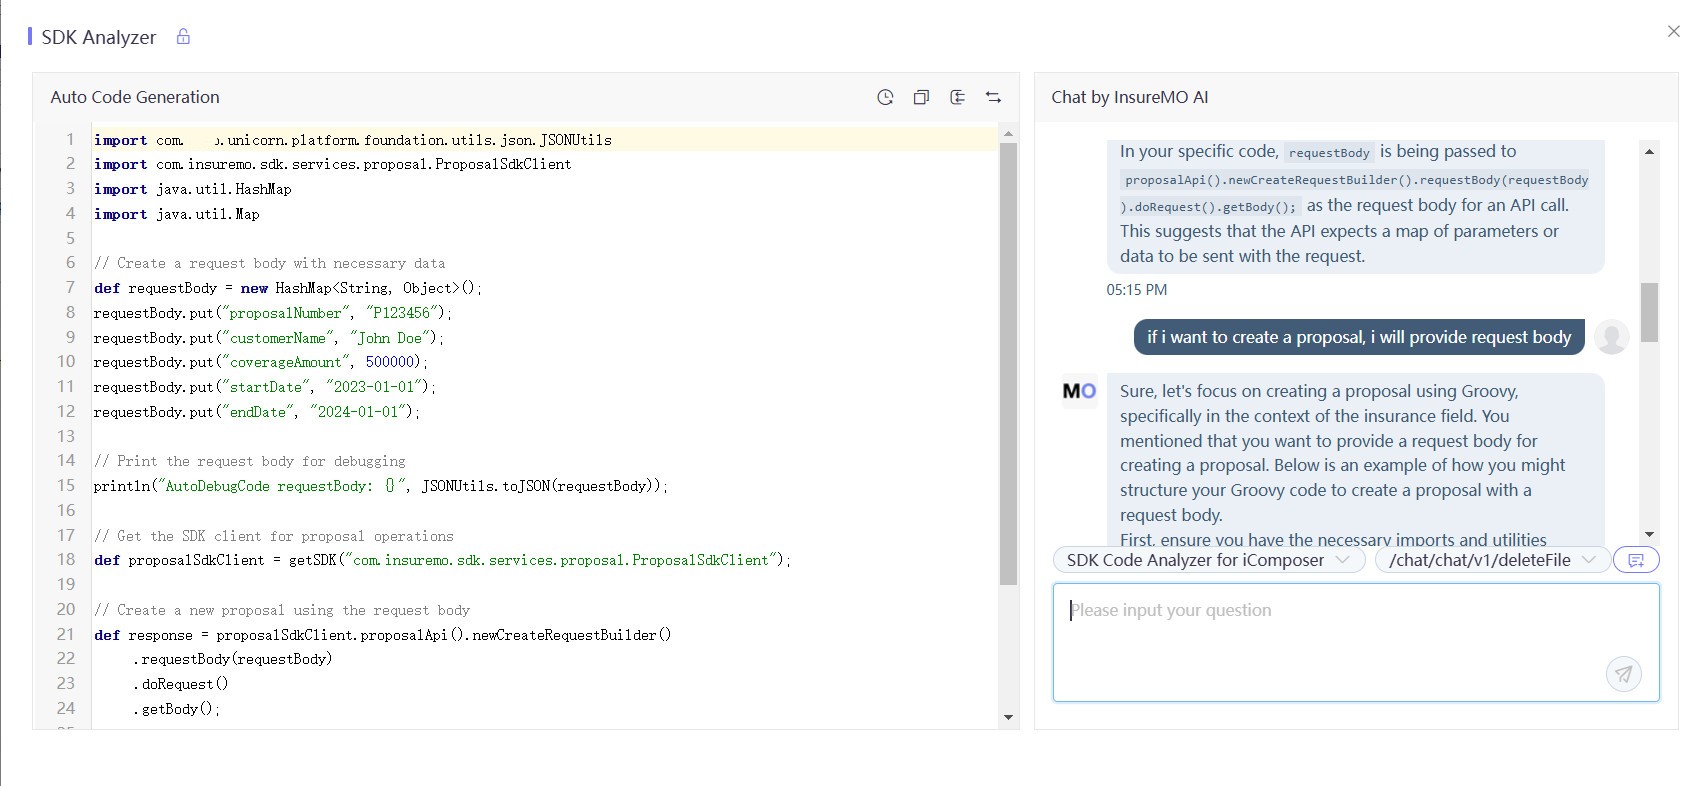This screenshot has width=1700, height=786.
Task: Copy the generated code with copy icon
Action: (x=921, y=97)
